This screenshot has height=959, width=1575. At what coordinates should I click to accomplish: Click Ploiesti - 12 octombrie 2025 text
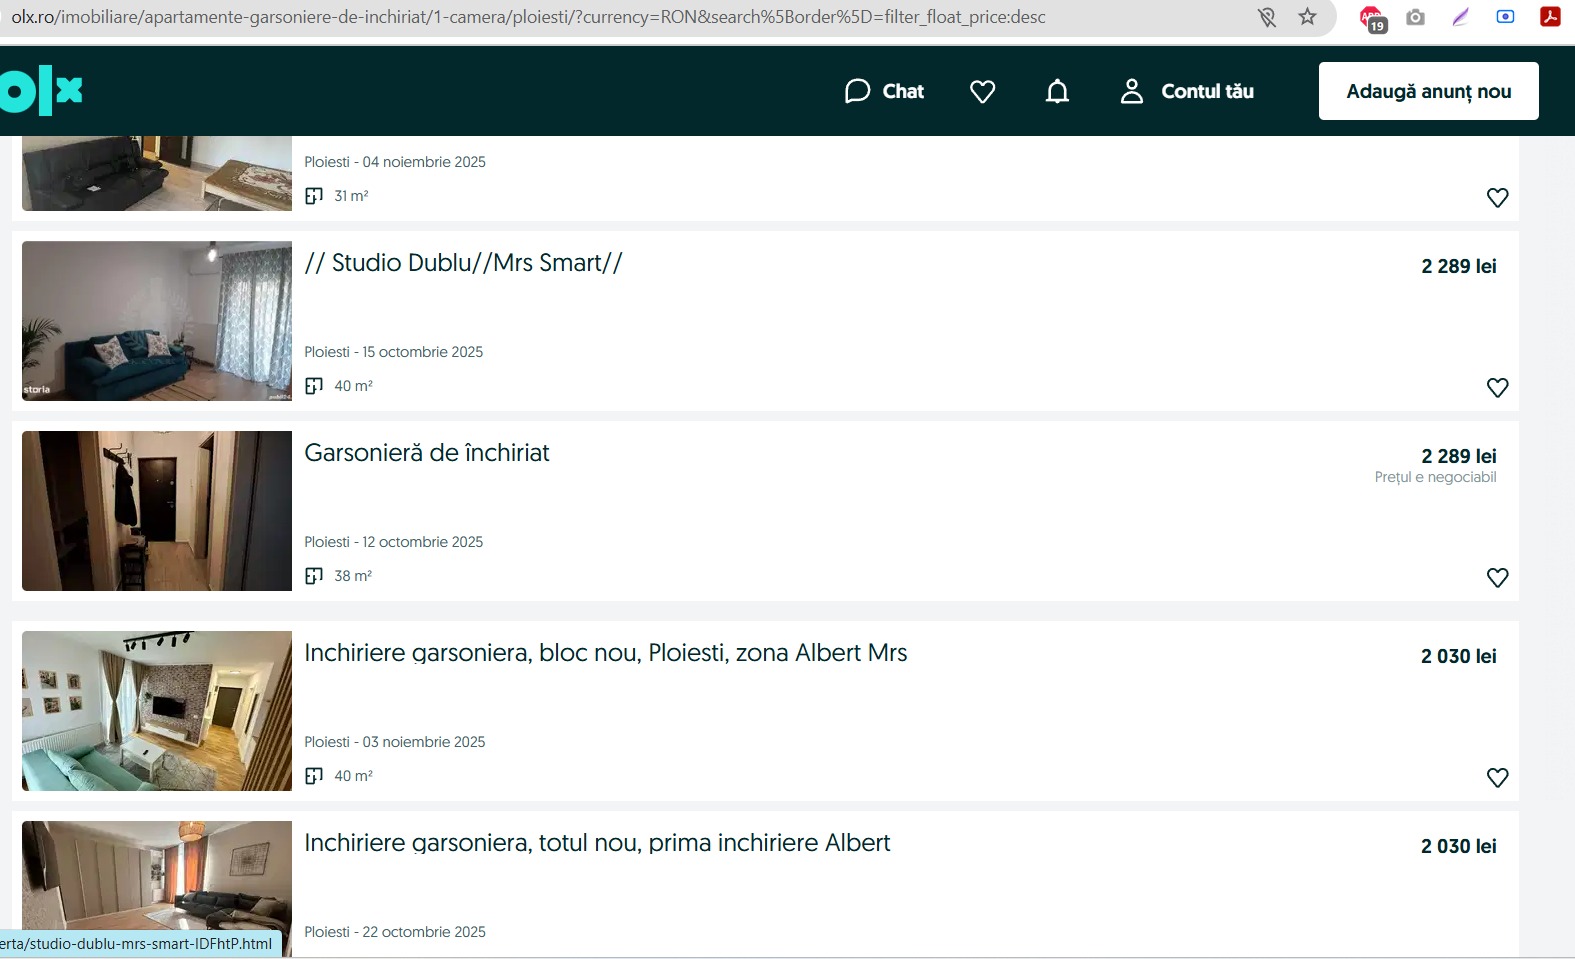coord(394,542)
